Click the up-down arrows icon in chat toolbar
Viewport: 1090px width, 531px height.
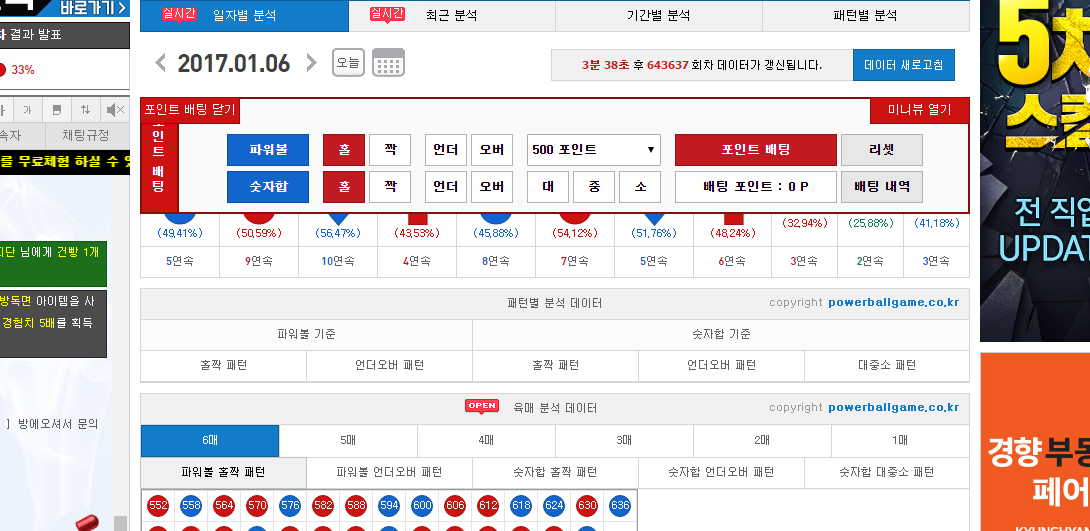(86, 110)
